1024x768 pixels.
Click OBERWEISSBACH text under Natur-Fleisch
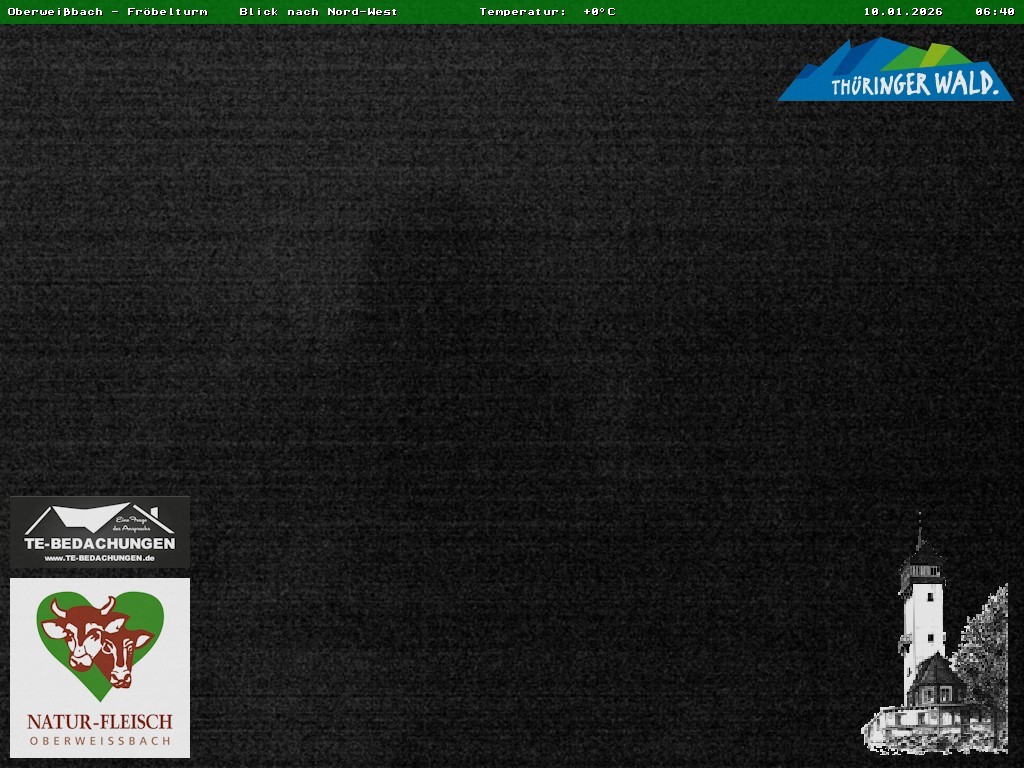[99, 741]
